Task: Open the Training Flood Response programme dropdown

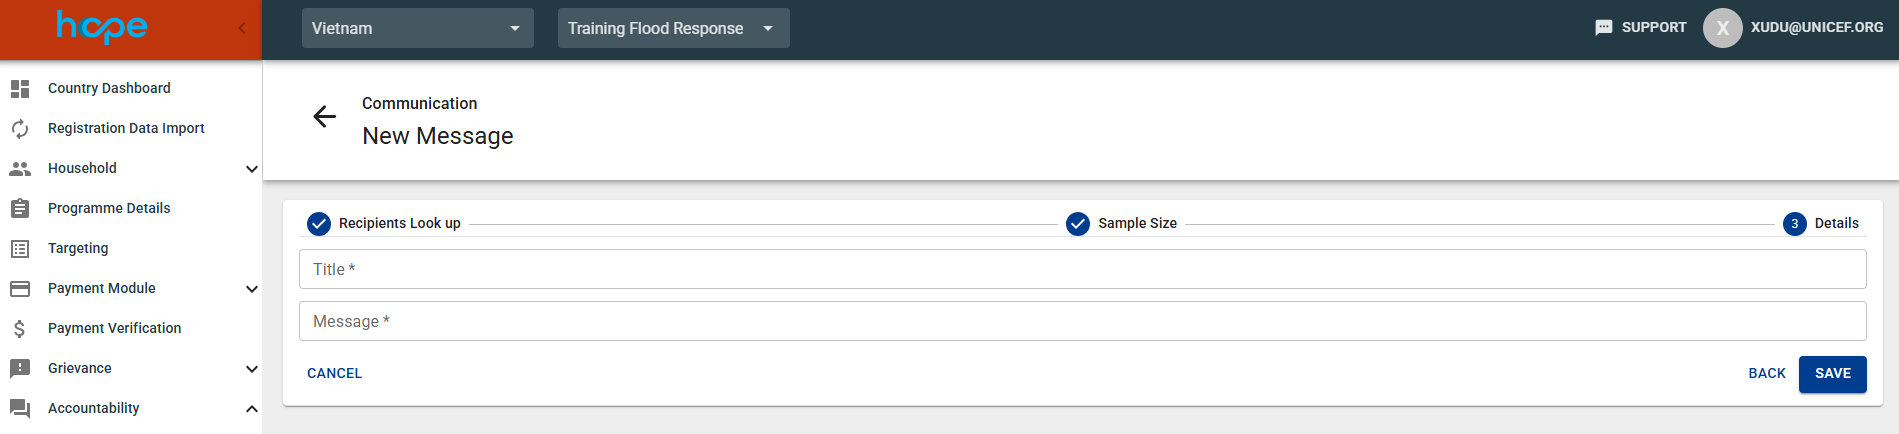Action: pyautogui.click(x=673, y=28)
